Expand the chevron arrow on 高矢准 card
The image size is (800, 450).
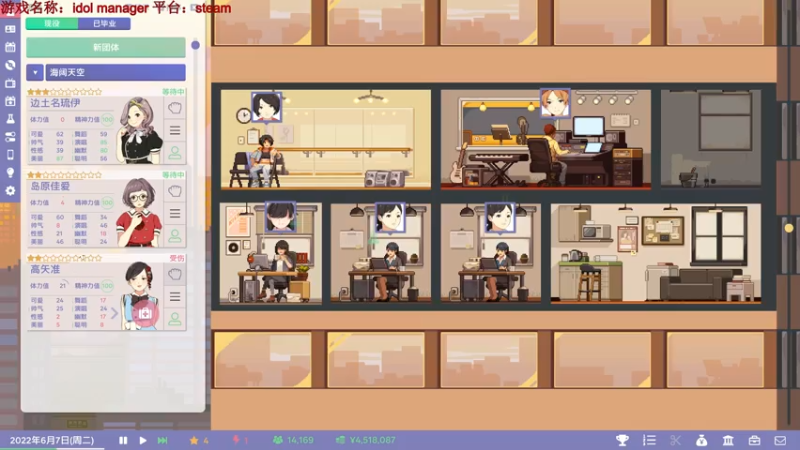tap(114, 313)
